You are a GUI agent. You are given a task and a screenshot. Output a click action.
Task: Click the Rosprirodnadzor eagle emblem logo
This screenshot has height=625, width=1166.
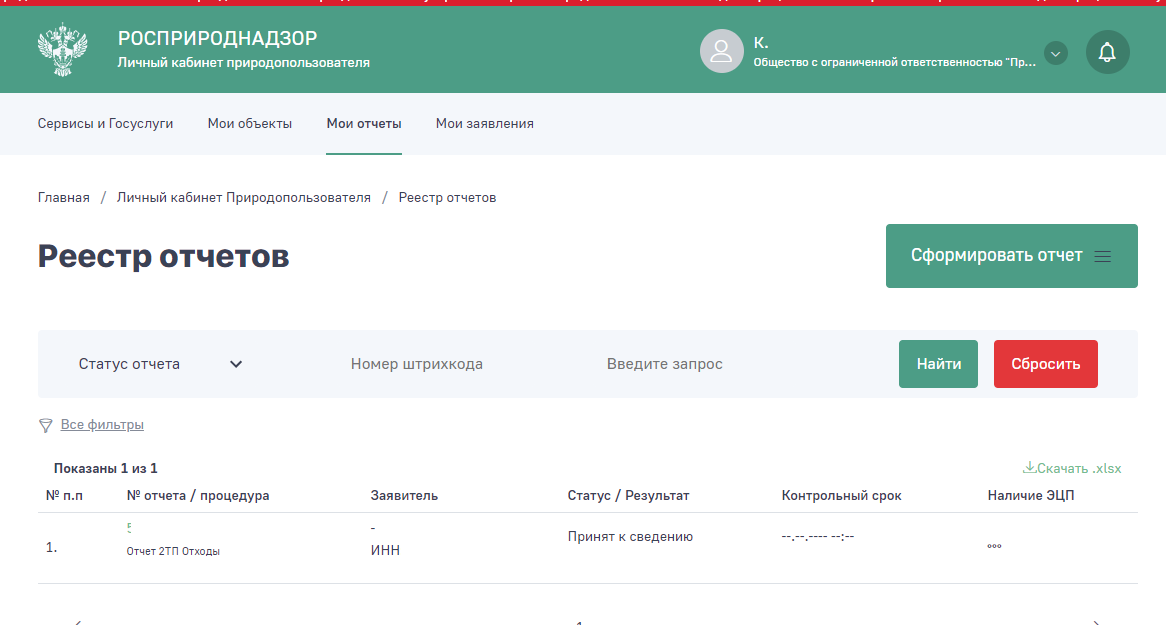click(62, 50)
